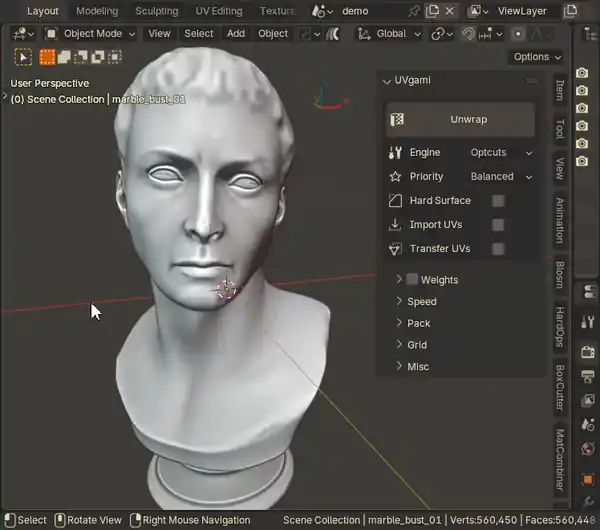
Task: Check the Transfer UVs option
Action: click(498, 249)
